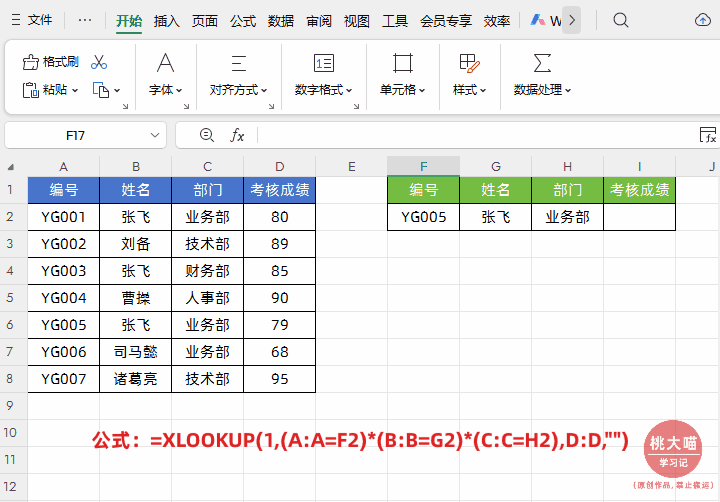
Task: Go to the 工具 tab
Action: click(395, 21)
